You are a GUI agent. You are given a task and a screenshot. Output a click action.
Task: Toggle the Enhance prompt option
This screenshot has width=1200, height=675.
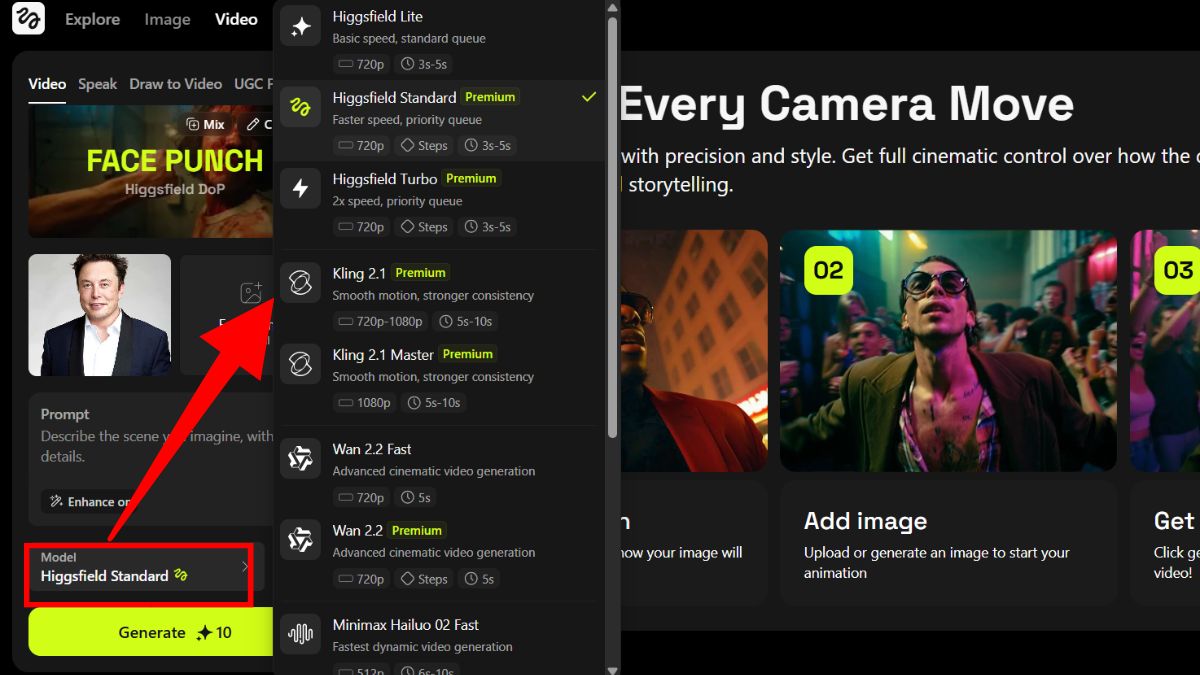tap(90, 502)
